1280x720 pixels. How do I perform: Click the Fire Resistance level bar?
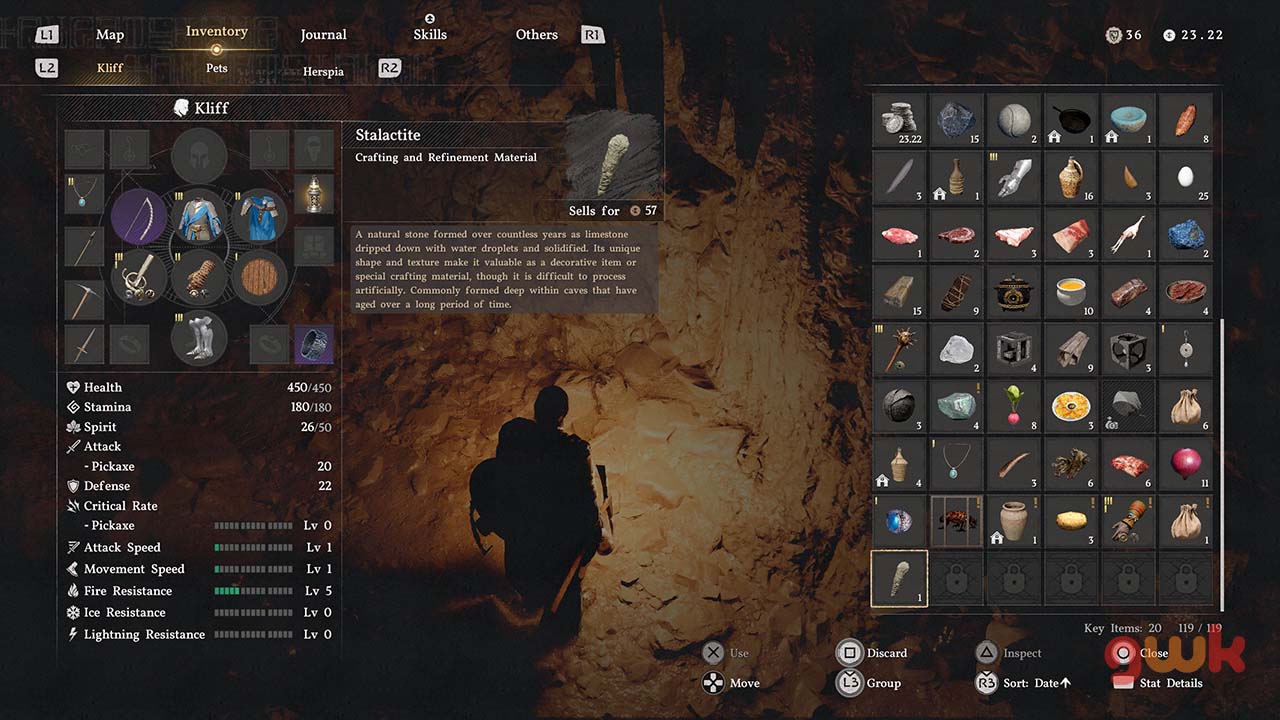(x=254, y=591)
